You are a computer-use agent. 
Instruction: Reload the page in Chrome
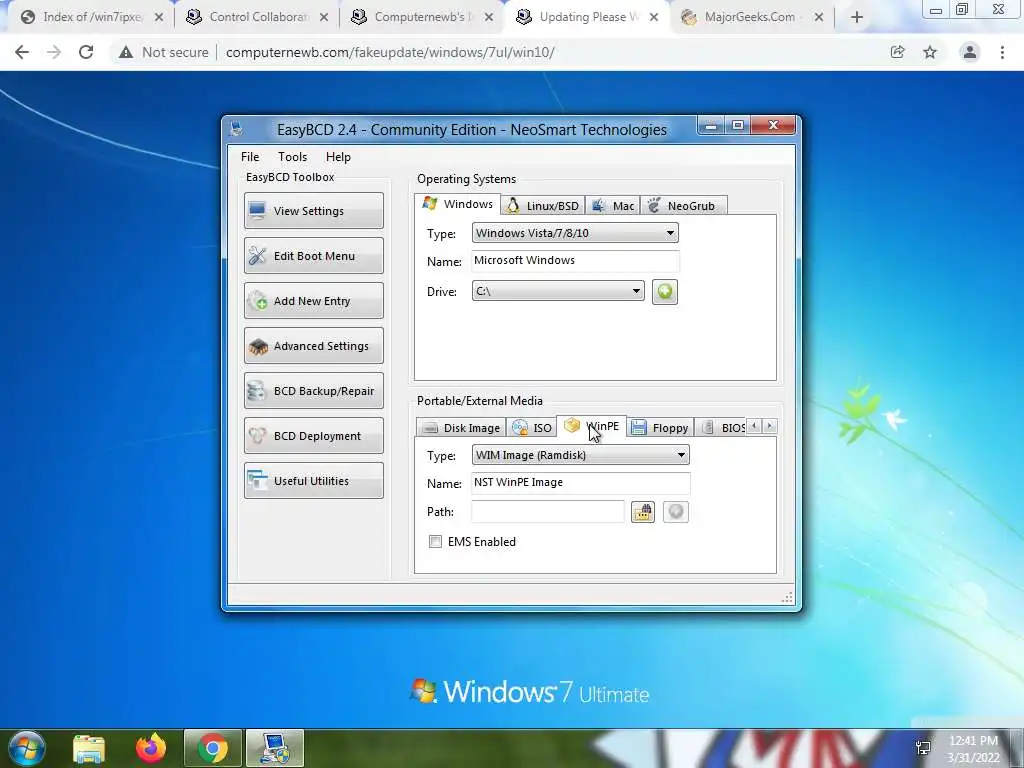[86, 52]
